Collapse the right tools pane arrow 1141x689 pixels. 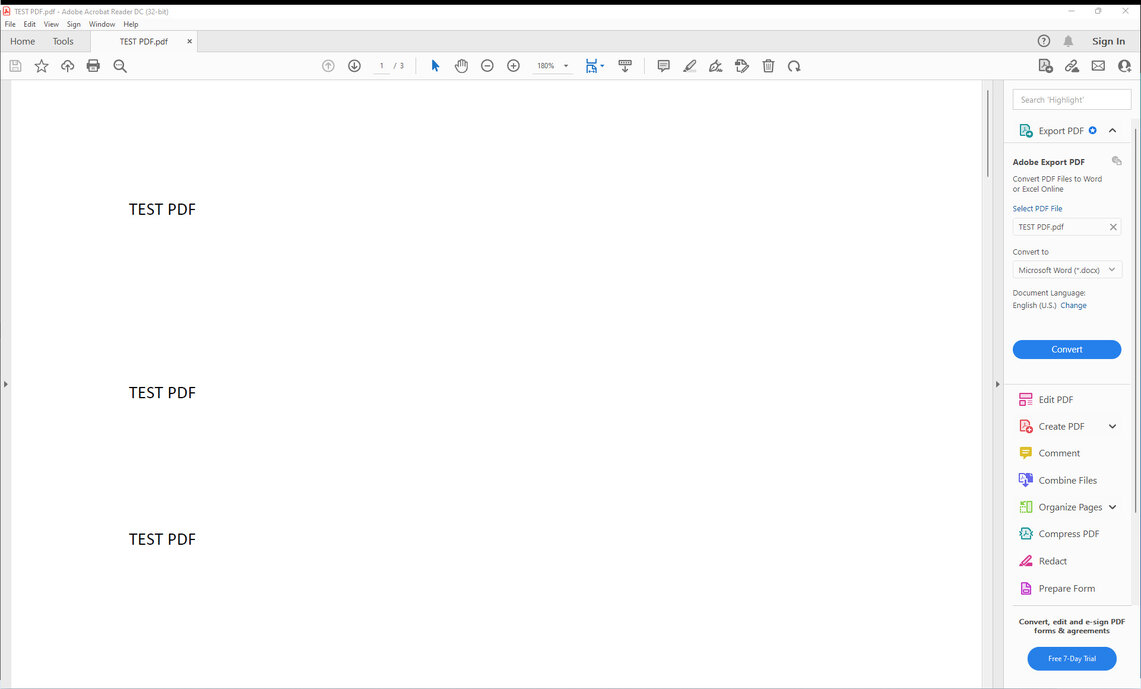998,384
